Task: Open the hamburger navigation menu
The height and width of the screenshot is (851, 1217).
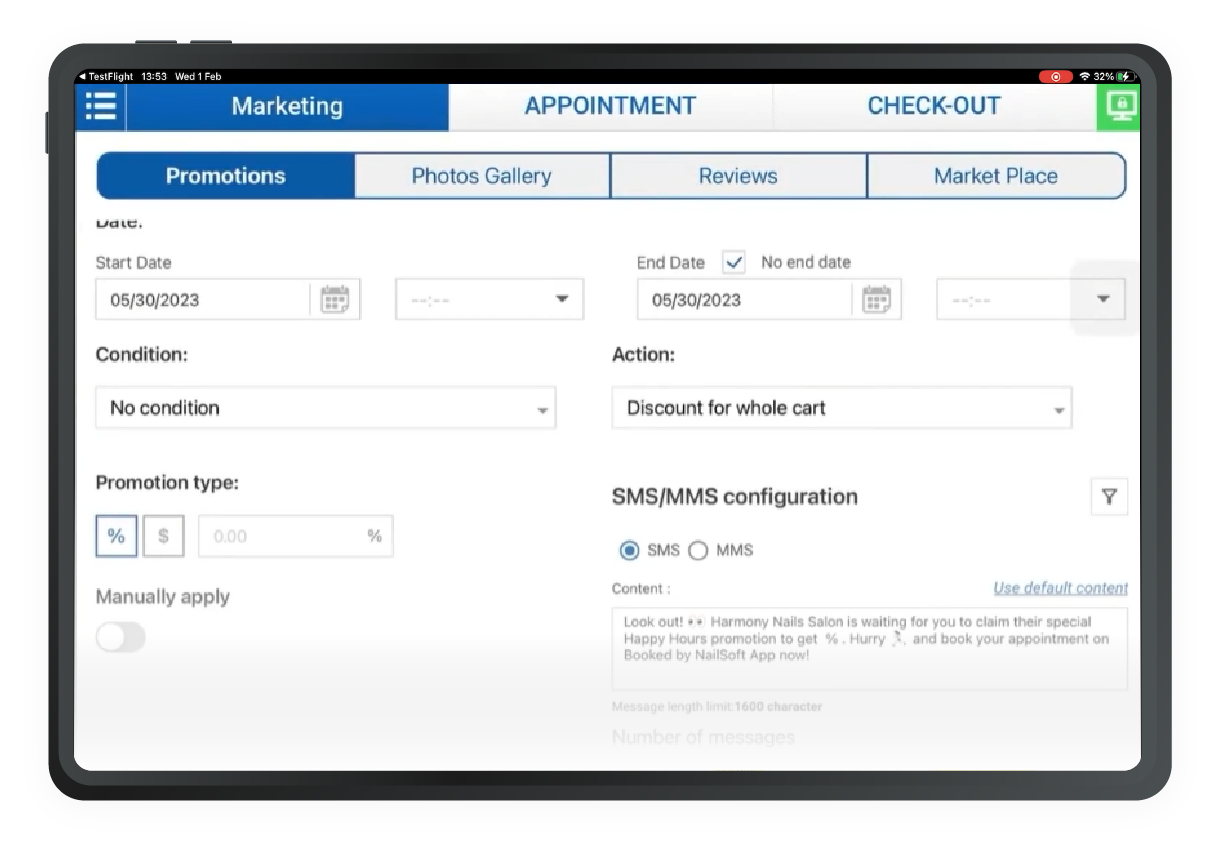Action: tap(99, 106)
